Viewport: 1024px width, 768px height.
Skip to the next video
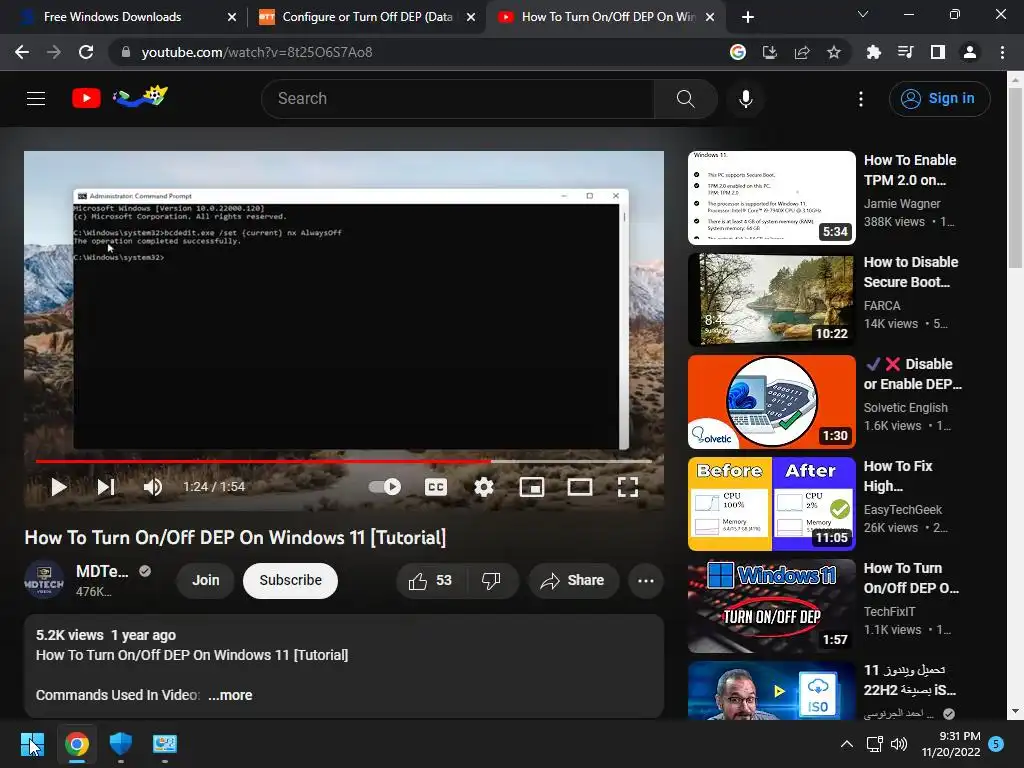tap(106, 487)
